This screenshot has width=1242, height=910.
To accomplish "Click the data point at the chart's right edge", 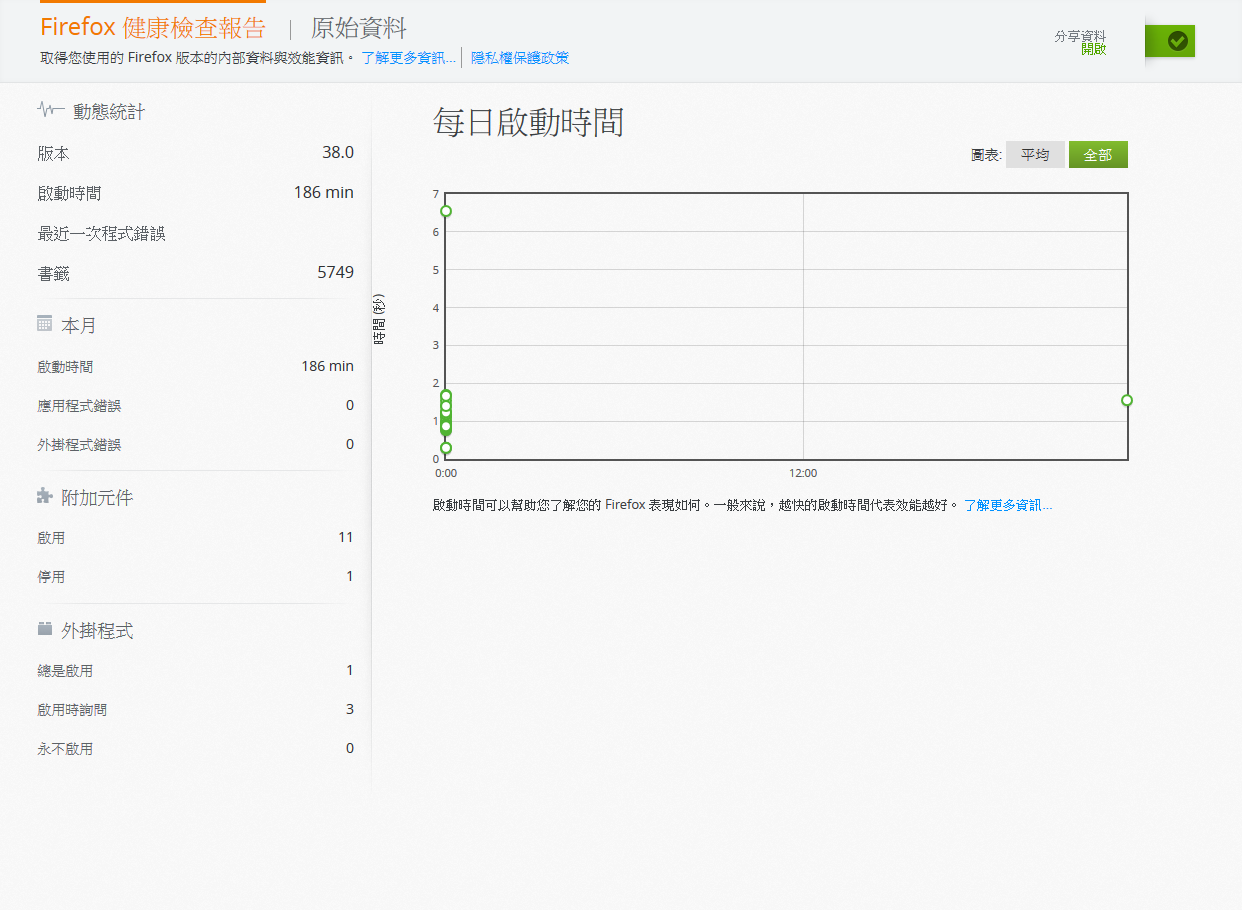I will [1127, 400].
